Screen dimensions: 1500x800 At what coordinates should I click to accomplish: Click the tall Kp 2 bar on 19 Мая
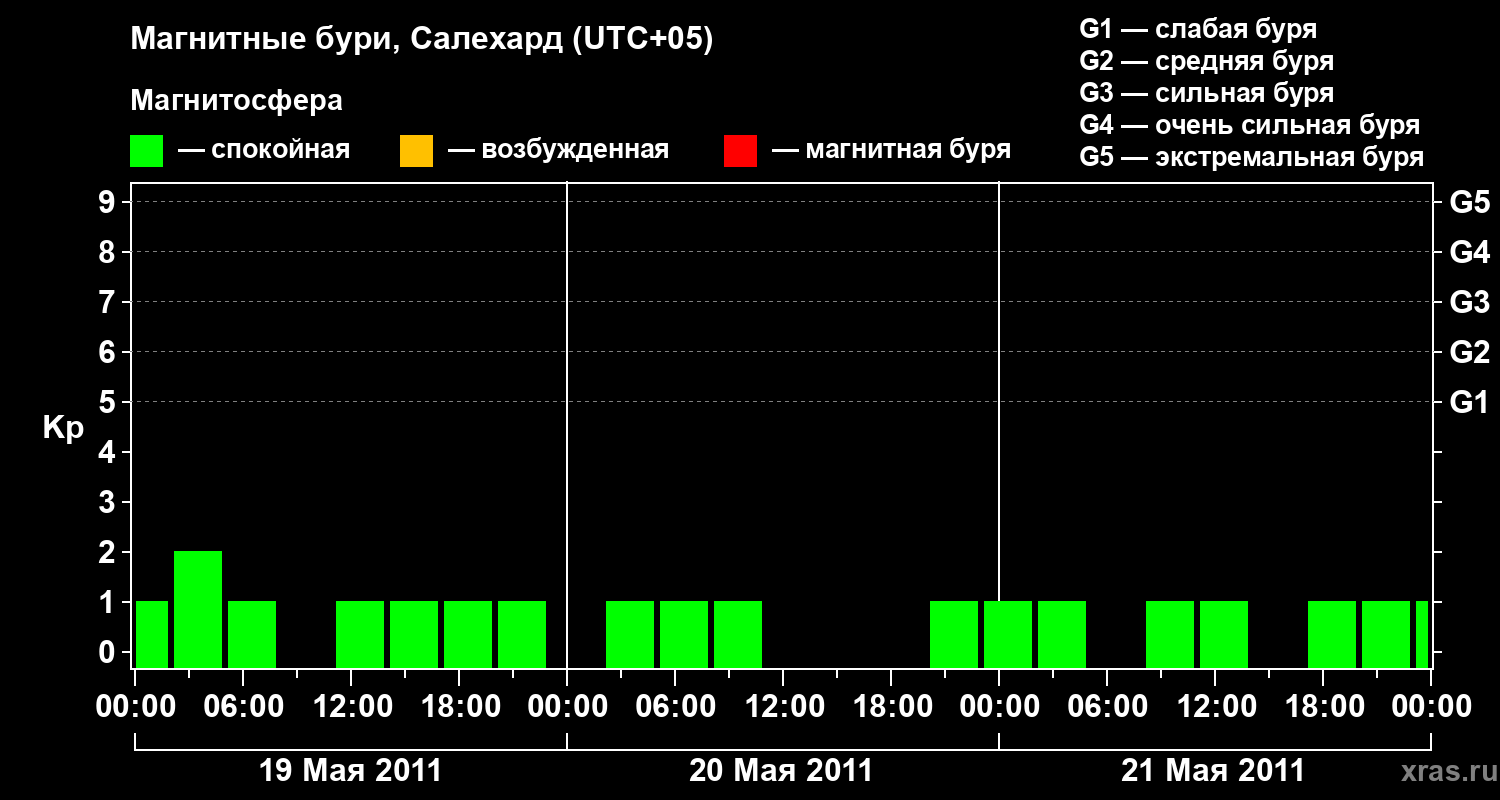(x=198, y=609)
